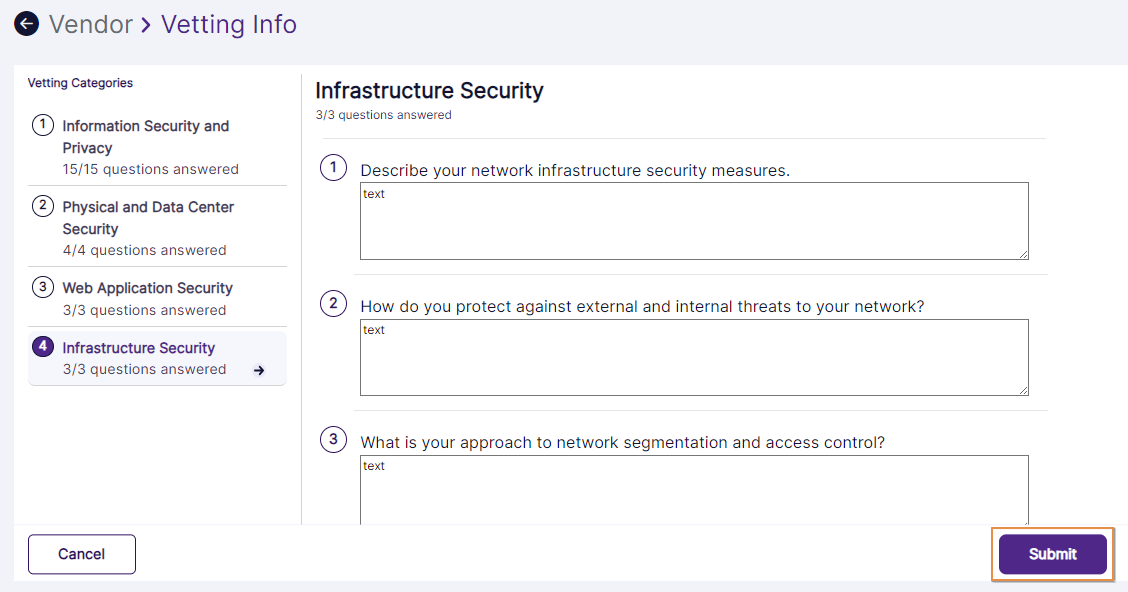Screen dimensions: 1128x592
Task: Click the arrow icon next to Infrastructure Security
Action: click(x=259, y=369)
